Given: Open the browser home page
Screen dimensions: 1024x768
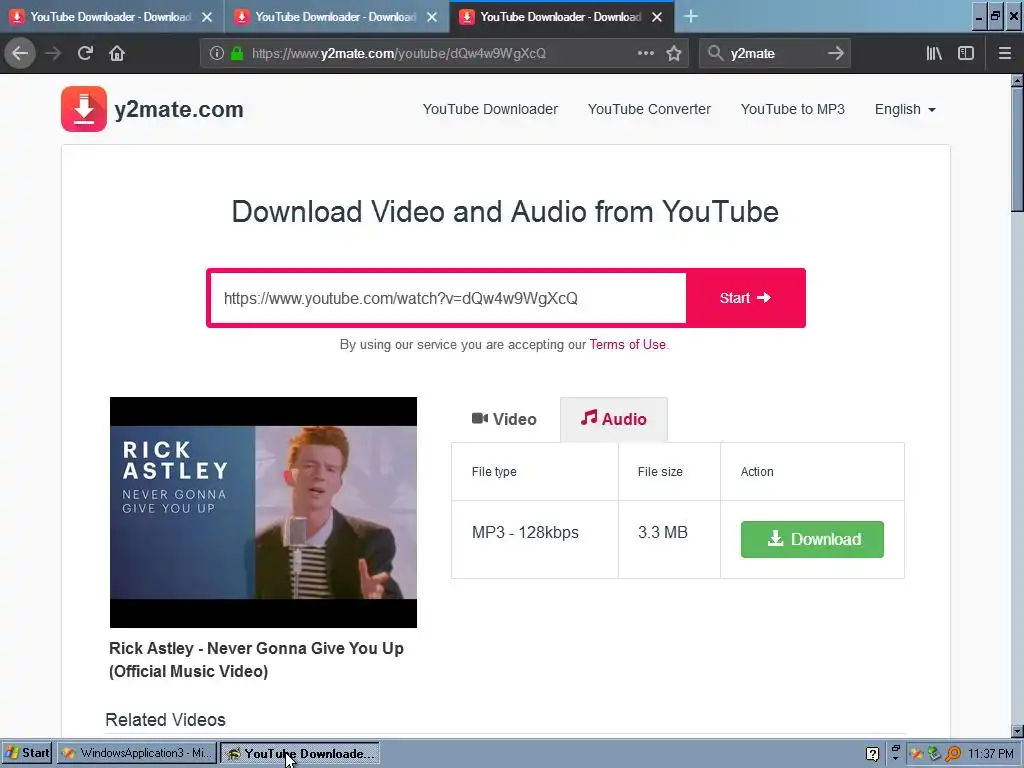Looking at the screenshot, I should pyautogui.click(x=117, y=54).
